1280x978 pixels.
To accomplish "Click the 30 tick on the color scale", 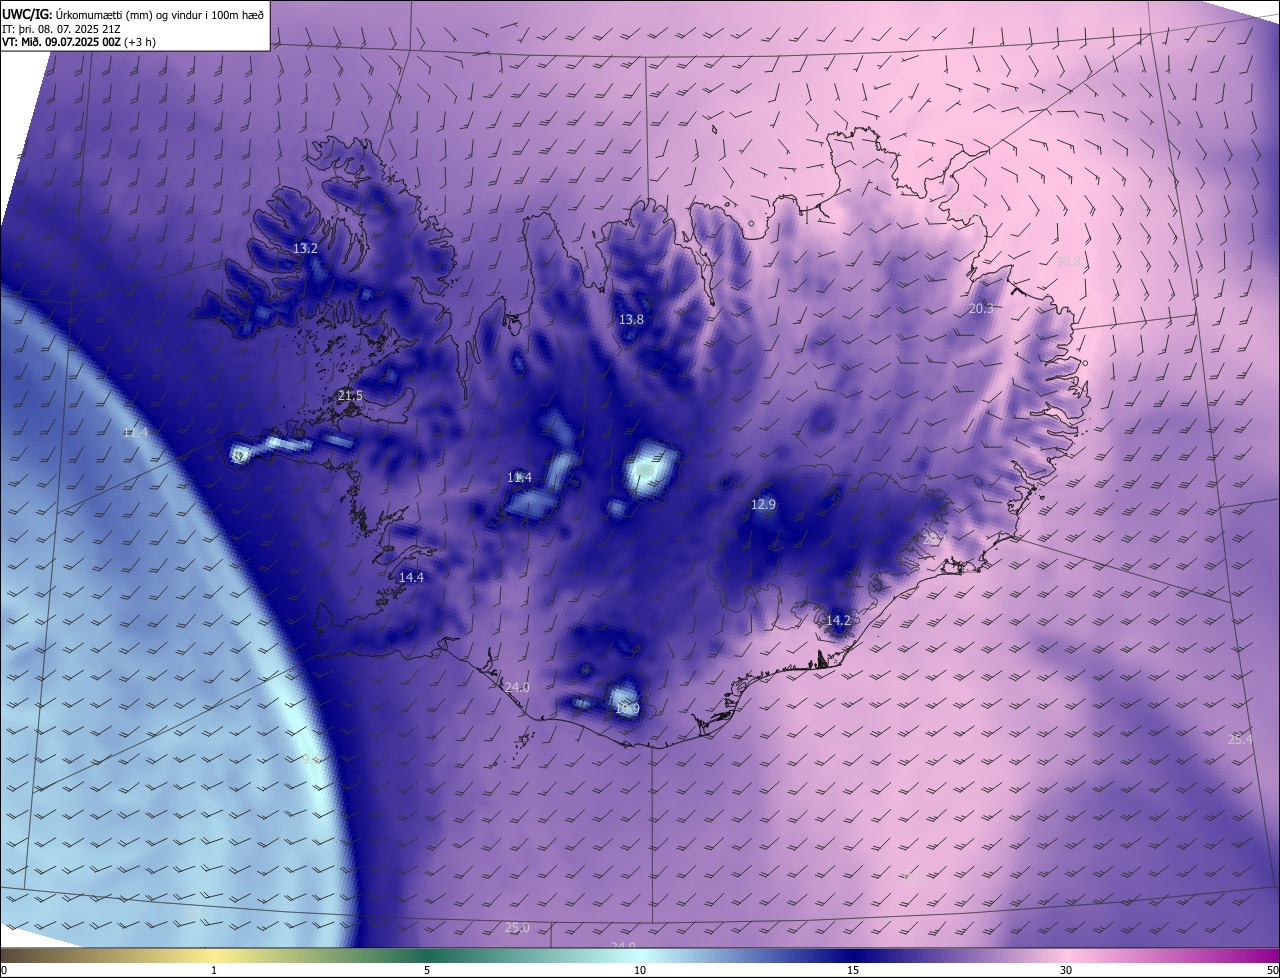I will (1066, 970).
